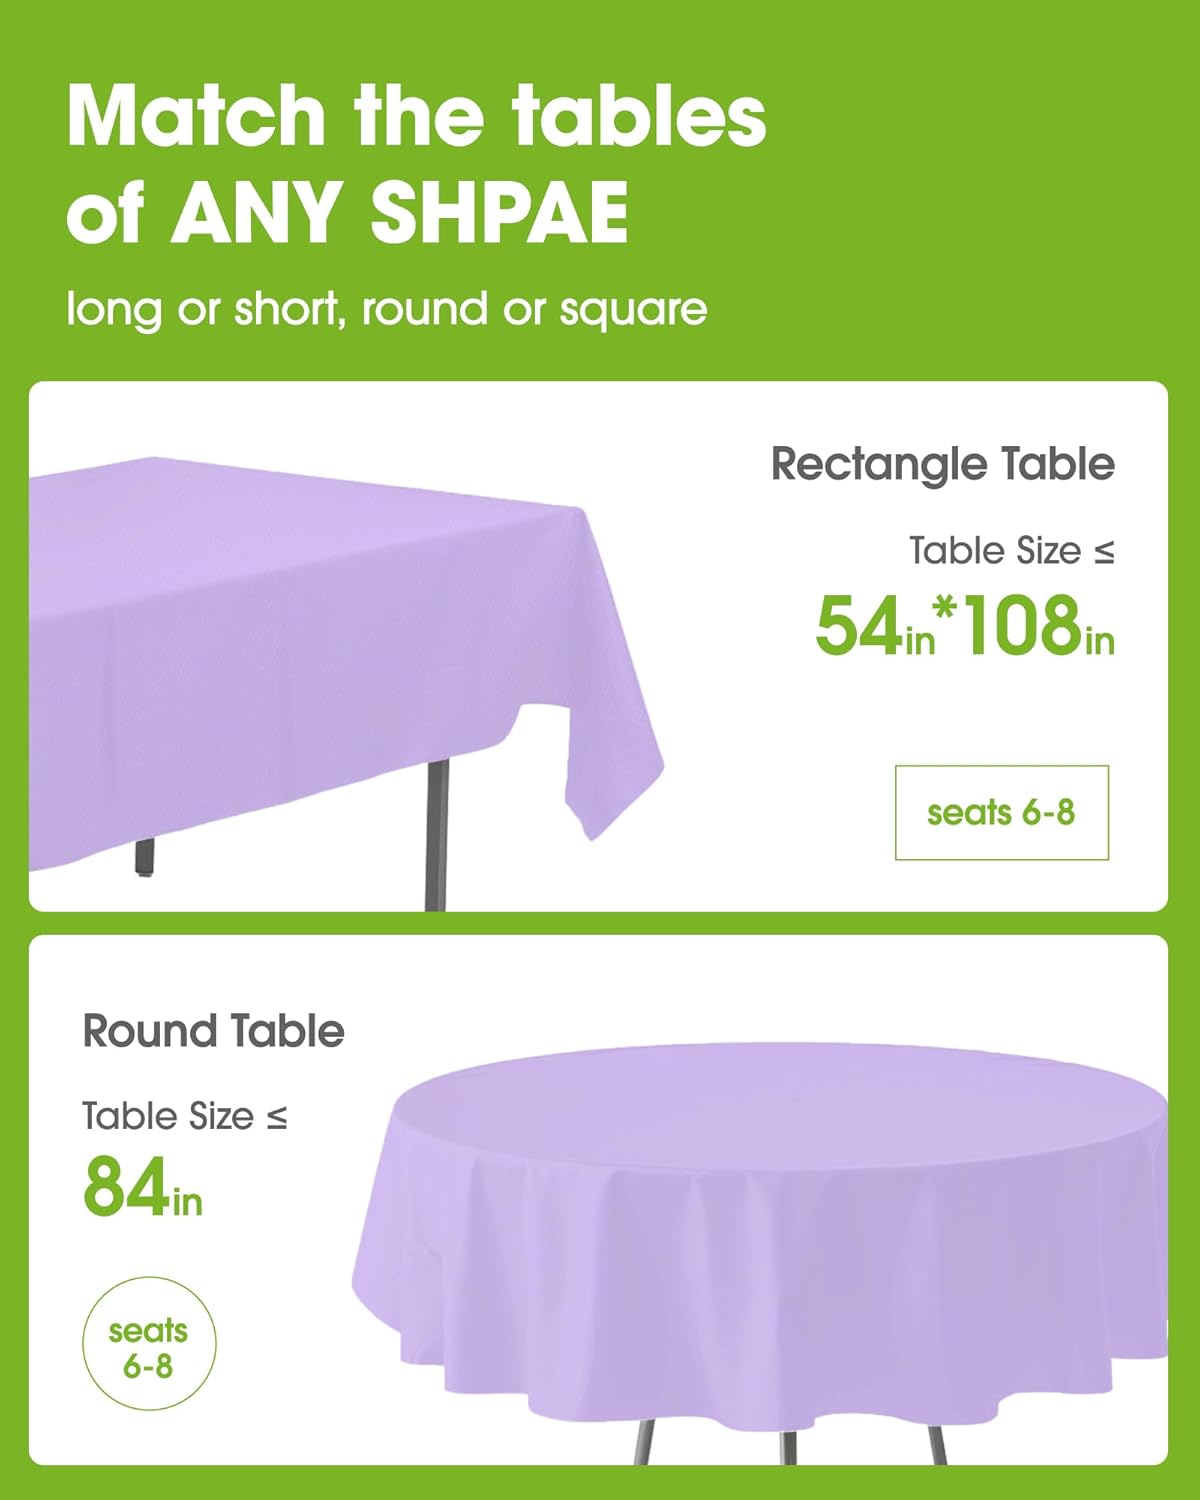Screen dimensions: 1200x1500
Task: Click "Table Size ≤" under Round Table
Action: (x=185, y=1116)
